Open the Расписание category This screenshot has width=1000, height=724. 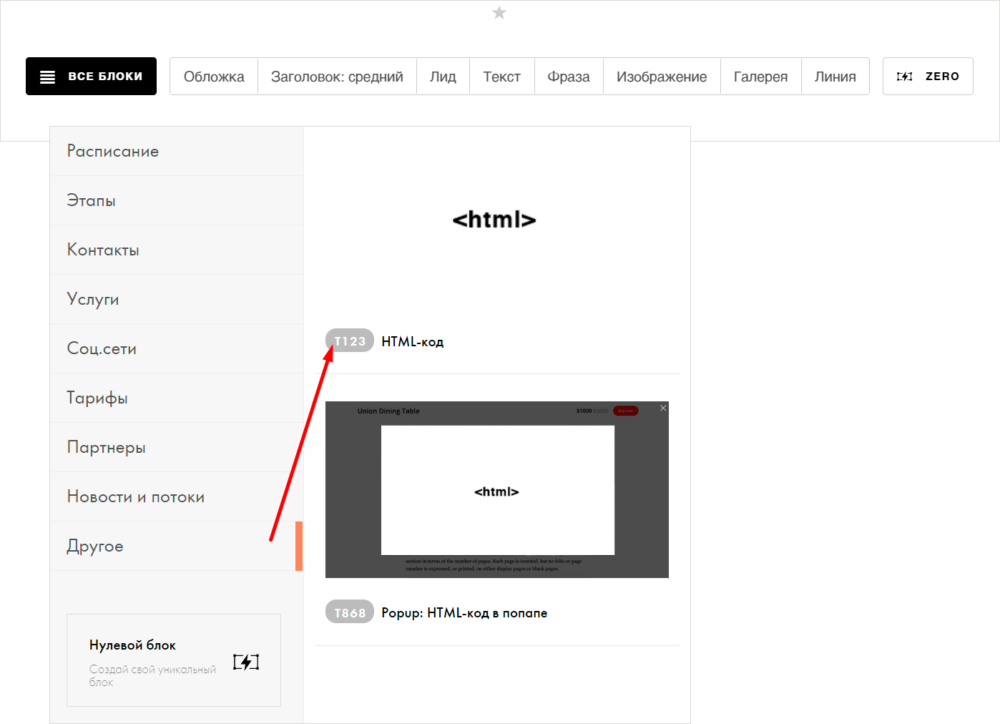(x=113, y=151)
